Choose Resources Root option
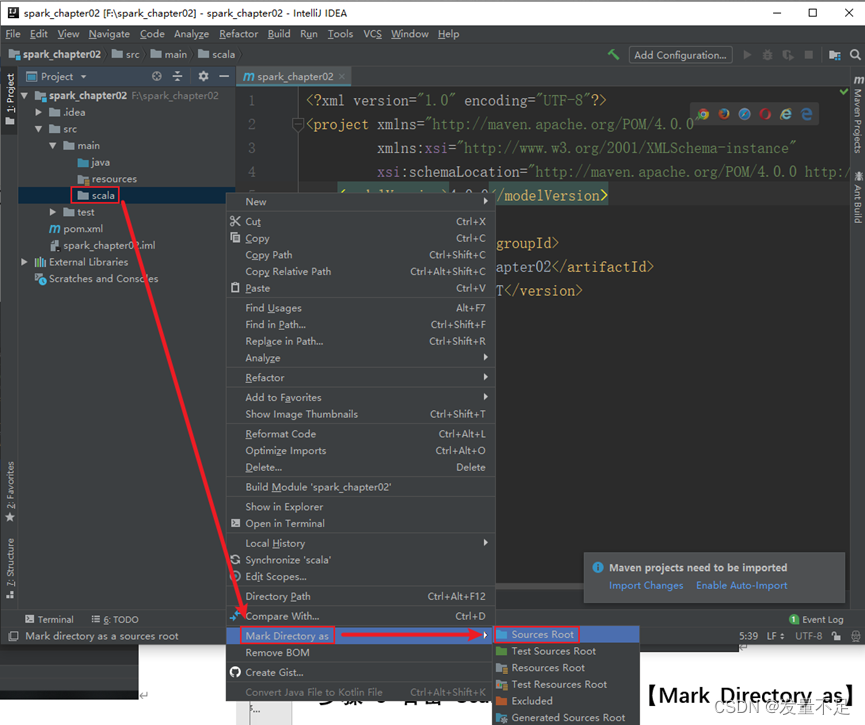865x725 pixels. (x=566, y=668)
